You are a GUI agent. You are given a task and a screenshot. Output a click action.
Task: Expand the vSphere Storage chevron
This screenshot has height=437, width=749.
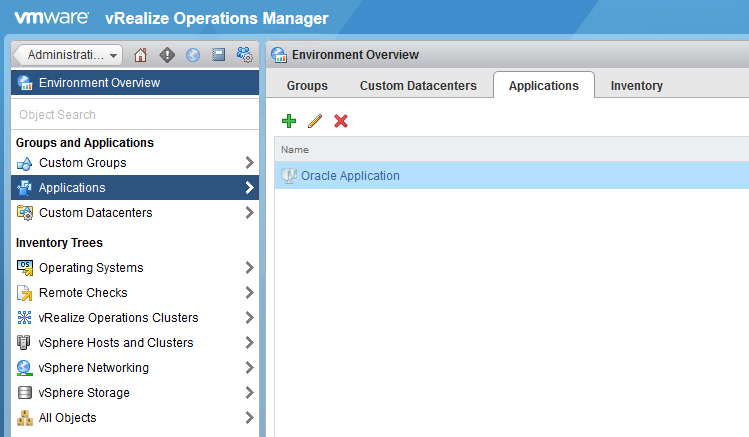click(x=249, y=393)
